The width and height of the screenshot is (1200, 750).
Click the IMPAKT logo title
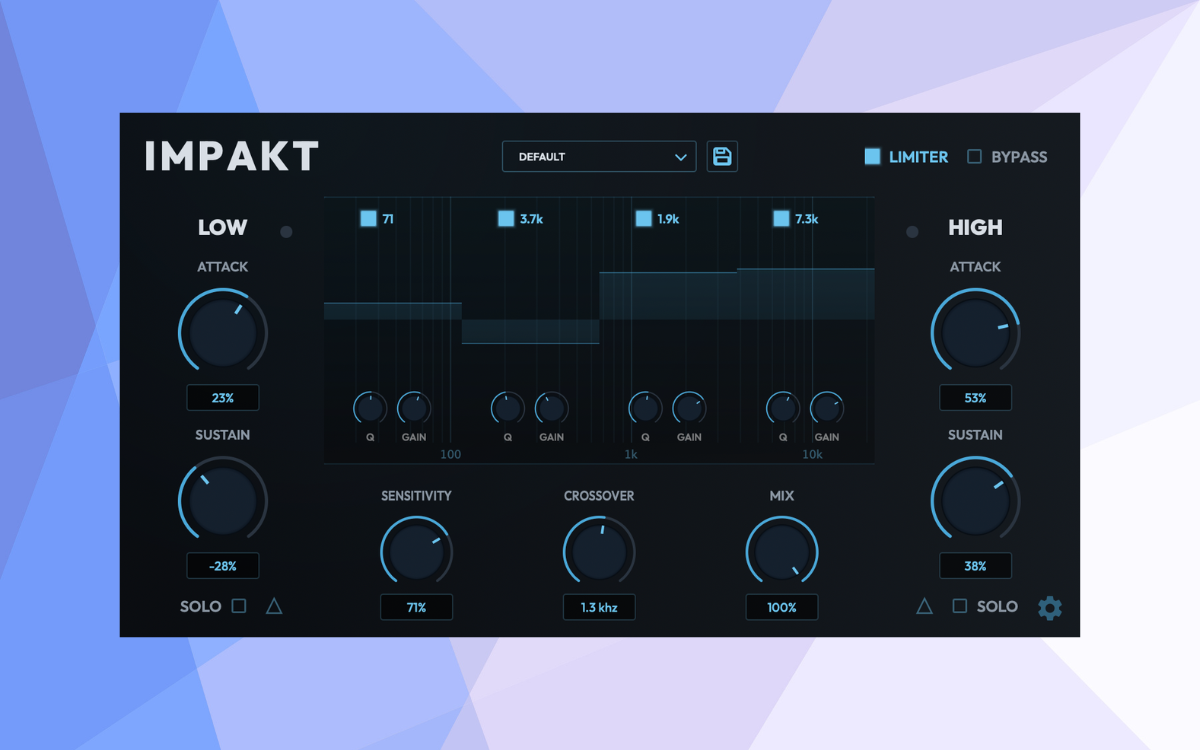232,157
